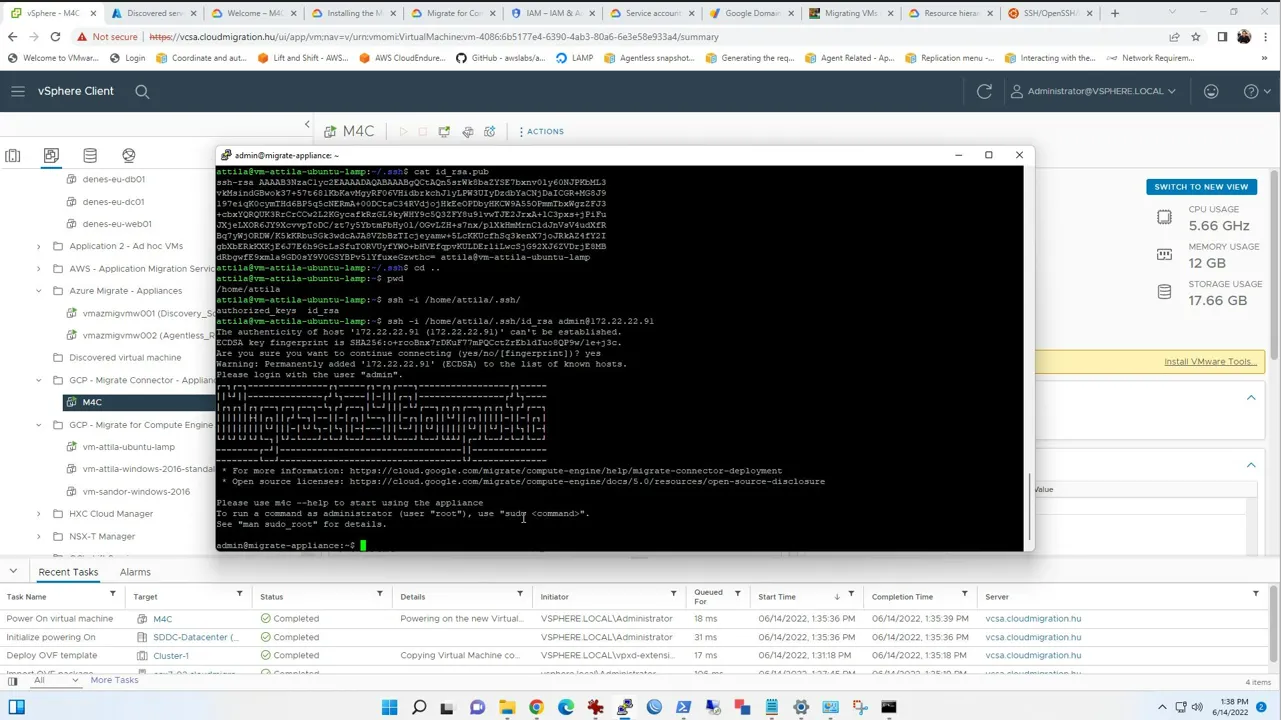Select Discovered virtual machine folder
The height and width of the screenshot is (720, 1281).
point(125,357)
